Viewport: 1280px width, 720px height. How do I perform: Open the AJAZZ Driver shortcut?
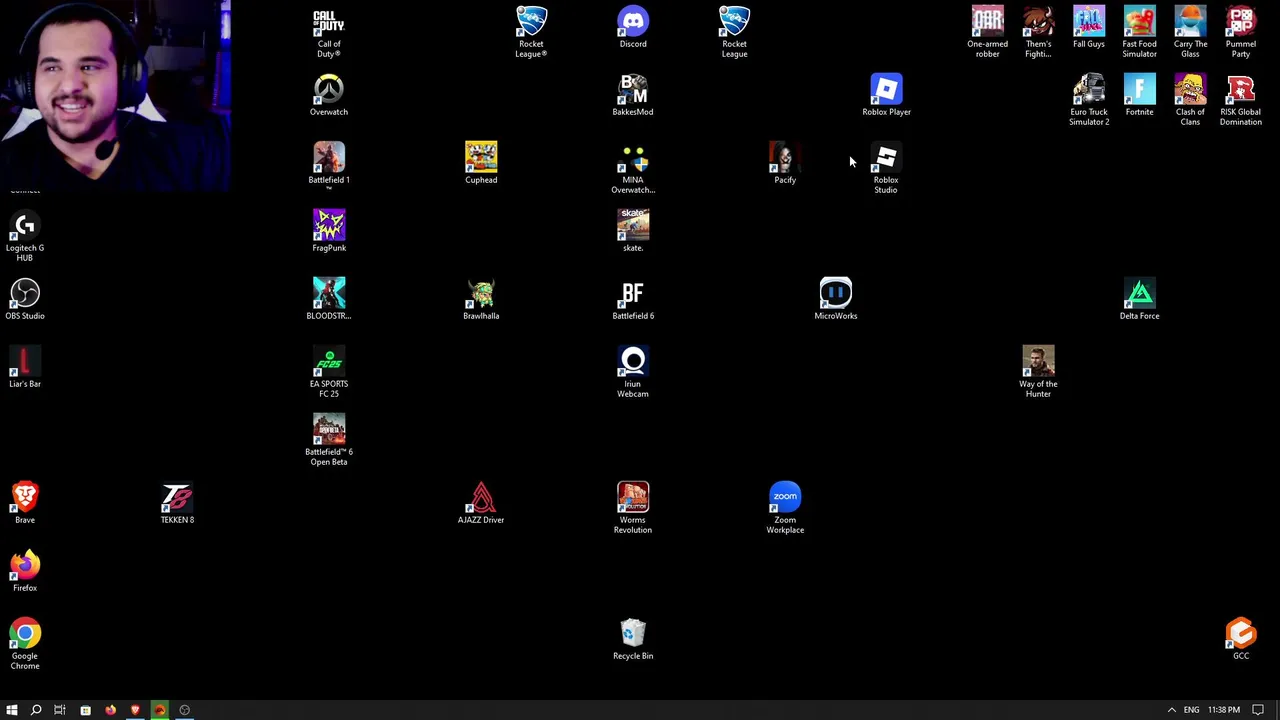pyautogui.click(x=481, y=503)
